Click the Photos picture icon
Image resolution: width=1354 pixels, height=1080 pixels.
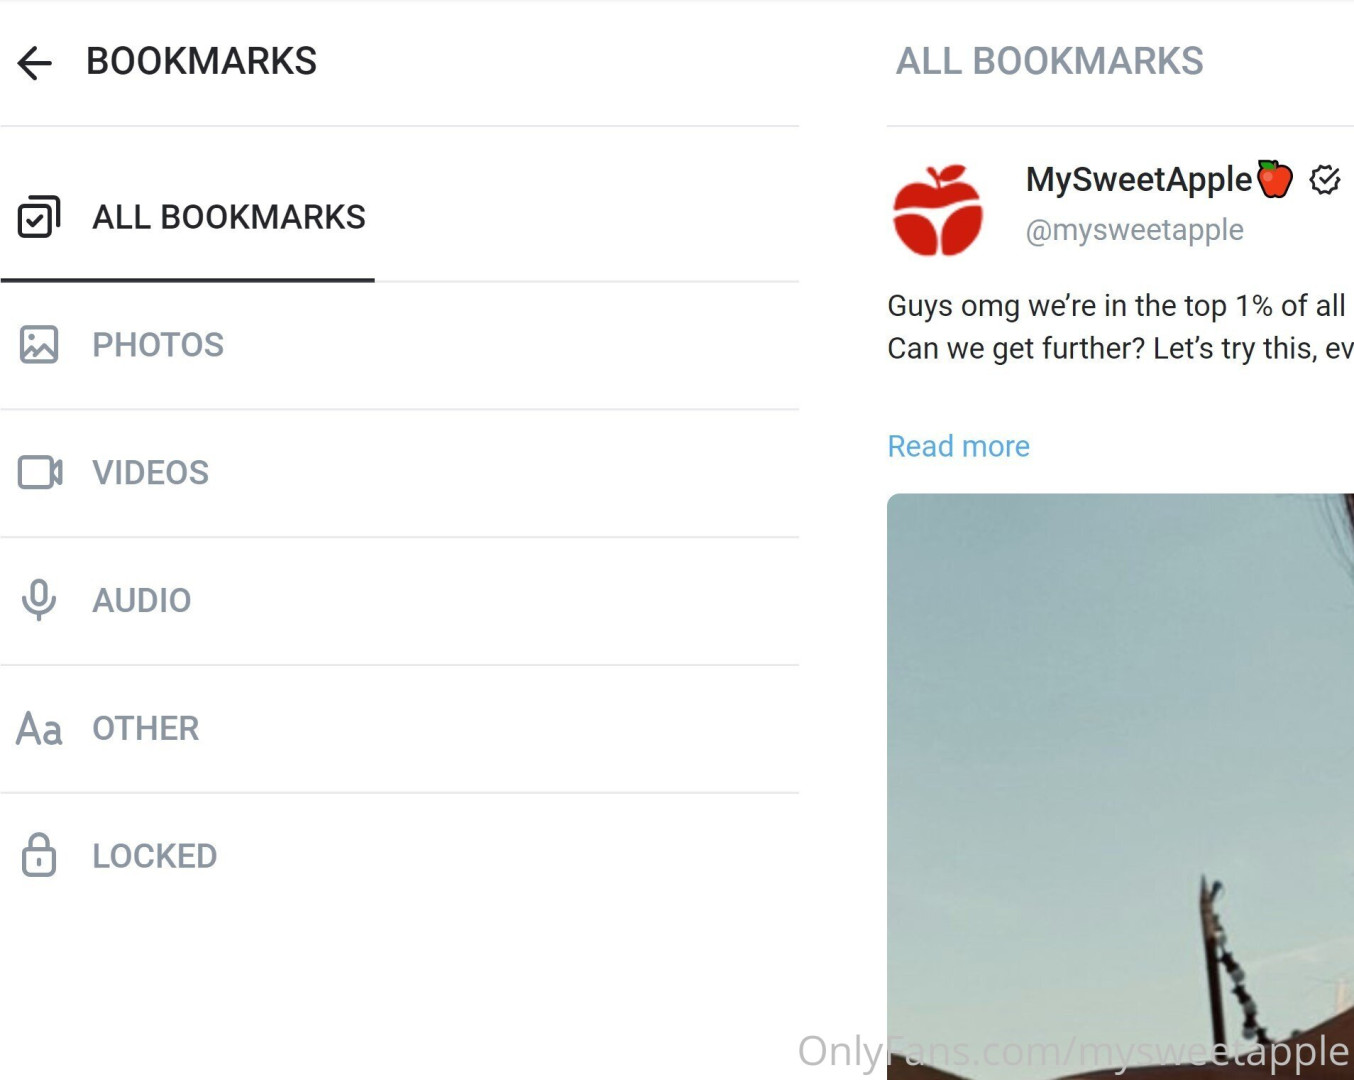pos(39,345)
